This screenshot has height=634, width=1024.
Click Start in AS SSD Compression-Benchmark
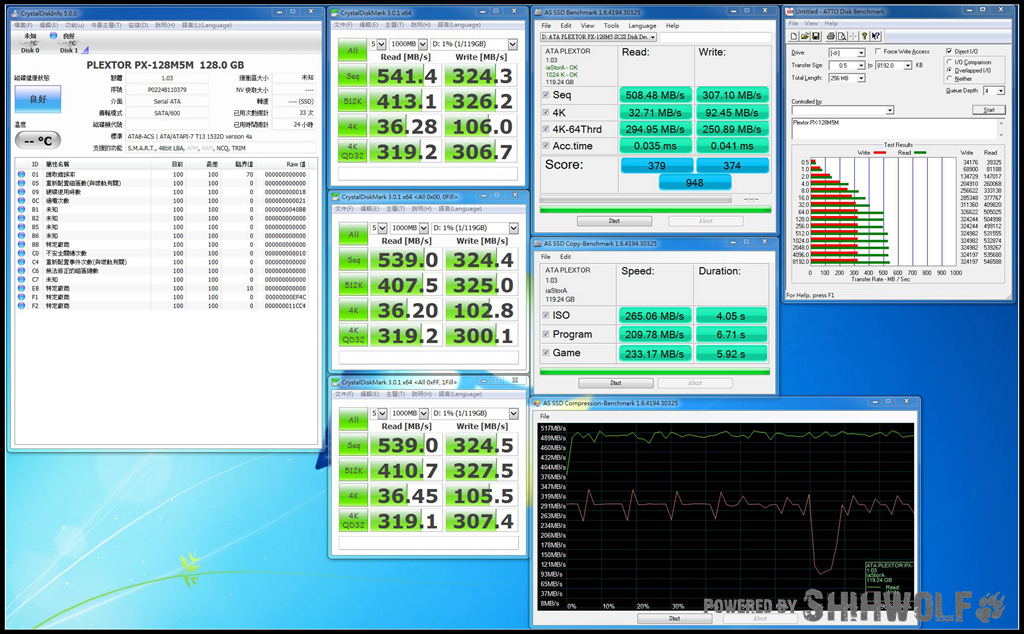(674, 618)
